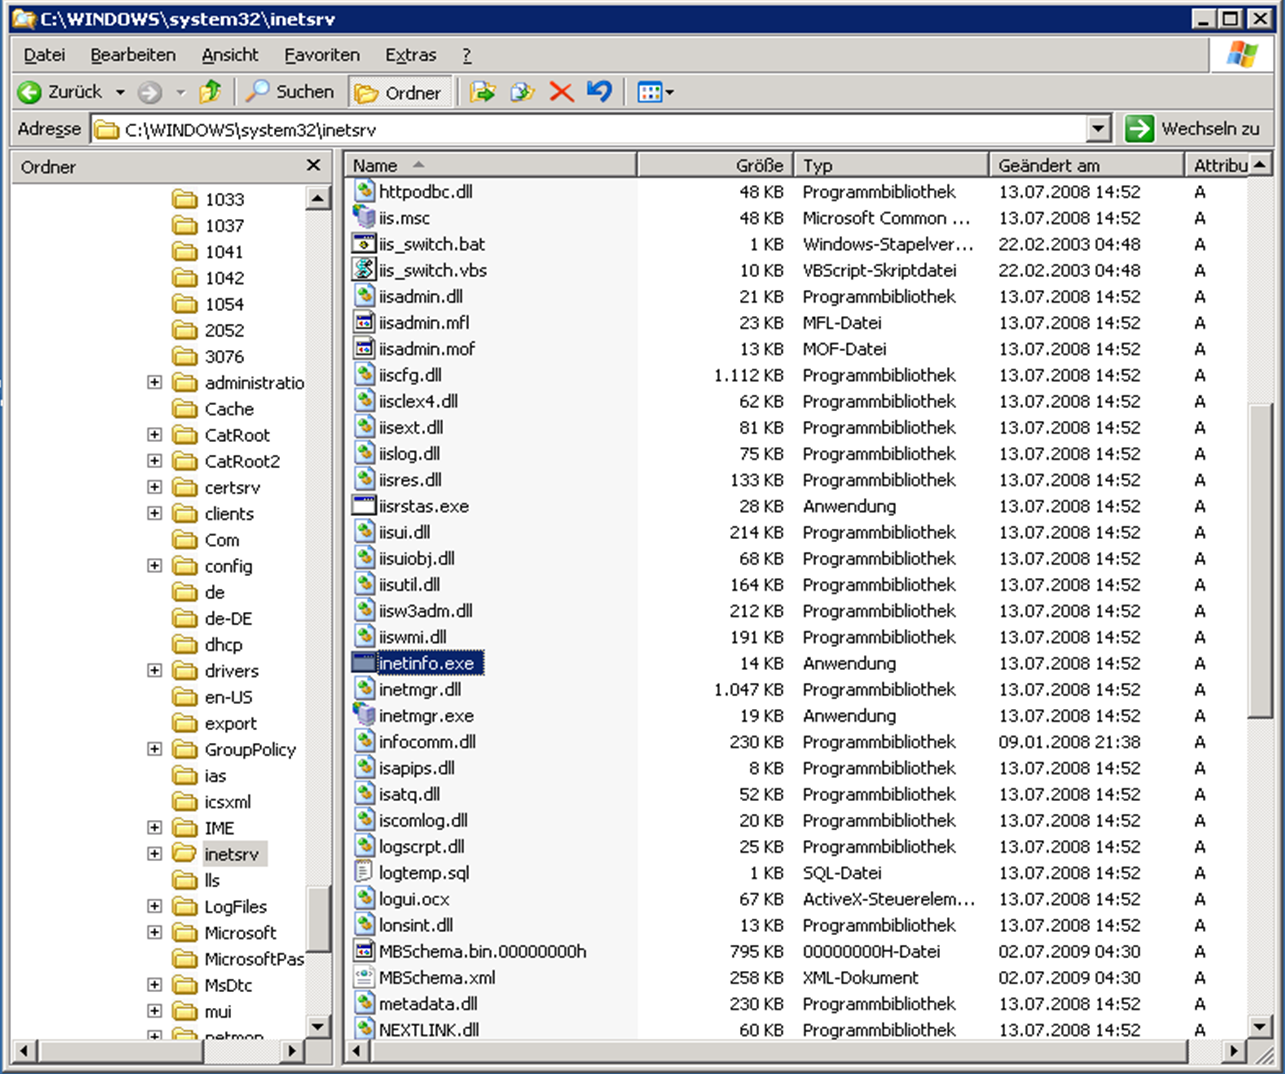Click the forward navigation arrow icon
This screenshot has height=1074, width=1285.
click(x=150, y=92)
